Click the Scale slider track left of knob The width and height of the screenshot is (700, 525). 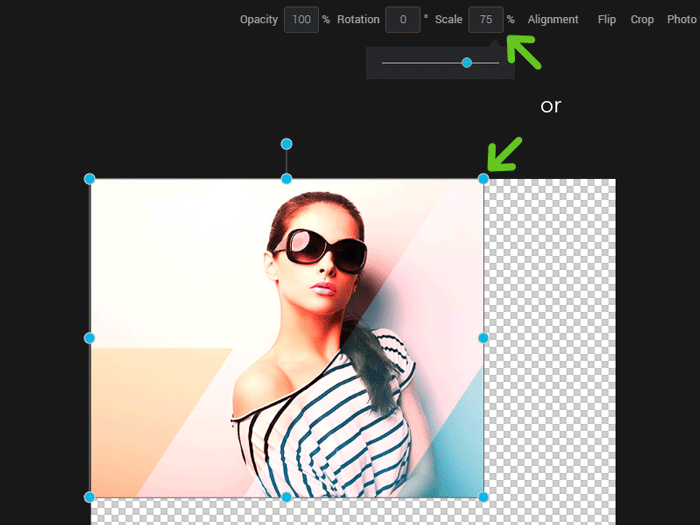(x=420, y=63)
